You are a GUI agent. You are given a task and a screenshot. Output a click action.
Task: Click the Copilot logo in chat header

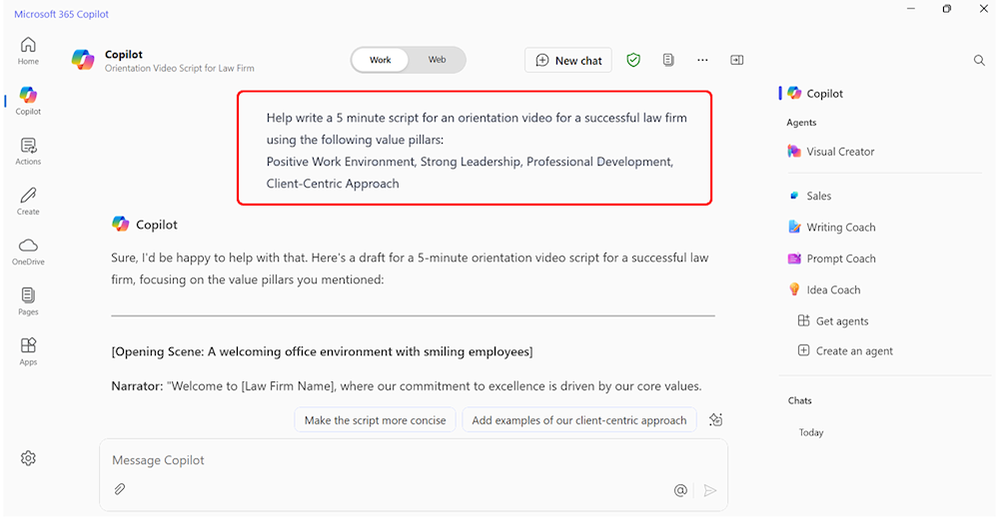point(83,60)
